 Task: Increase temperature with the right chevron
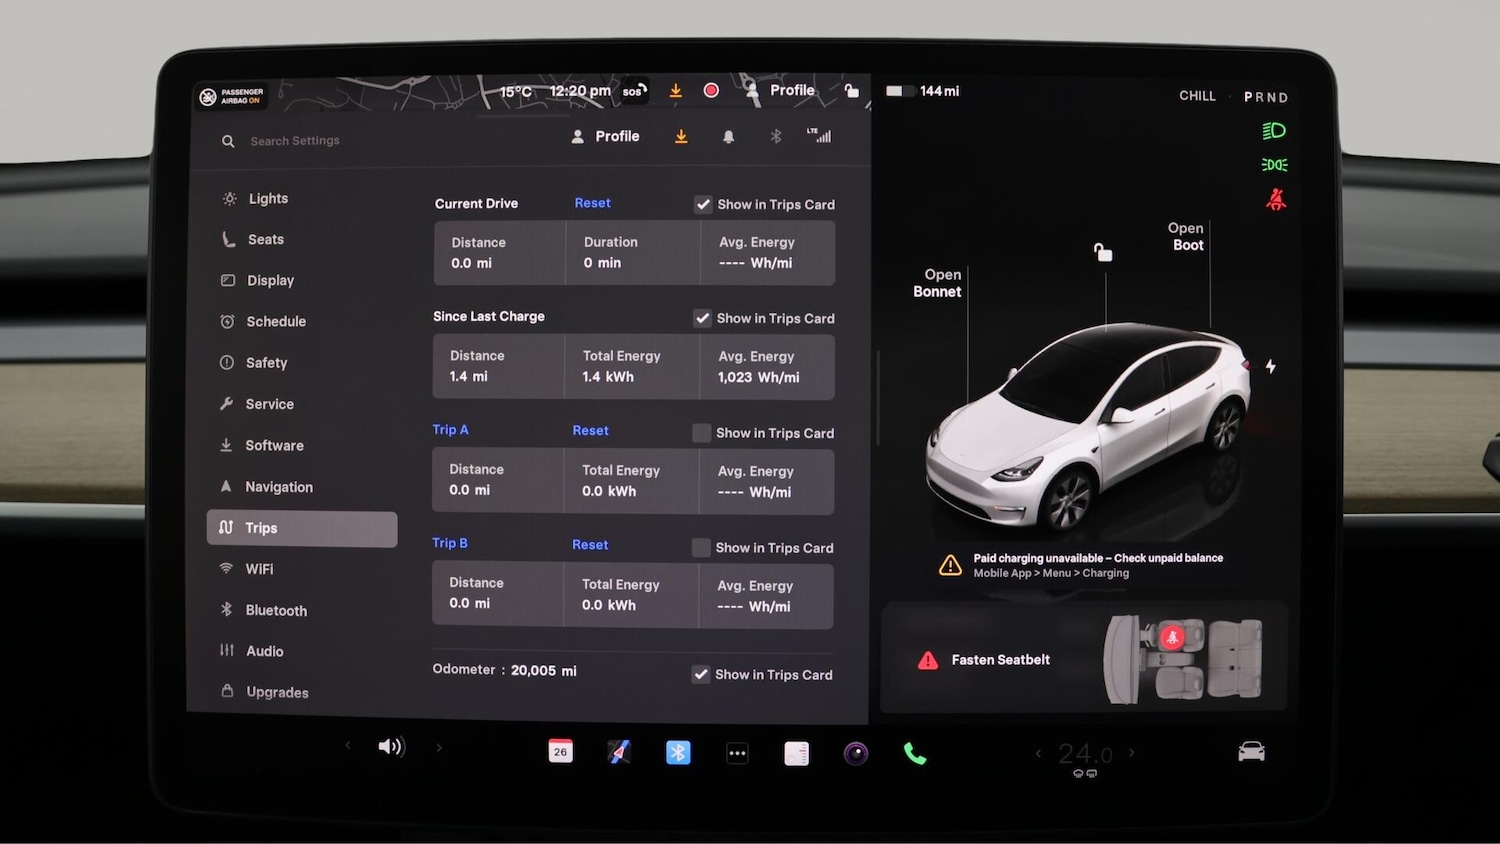tap(1132, 752)
